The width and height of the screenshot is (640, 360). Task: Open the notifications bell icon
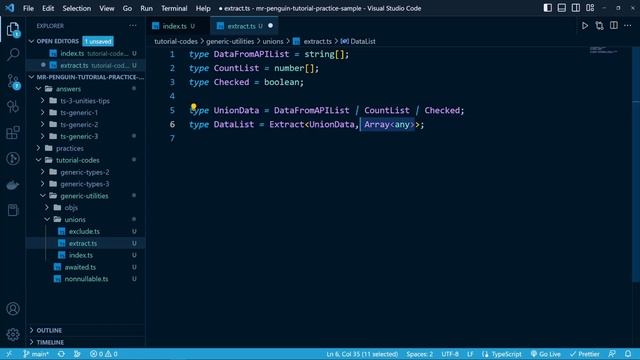click(x=628, y=354)
